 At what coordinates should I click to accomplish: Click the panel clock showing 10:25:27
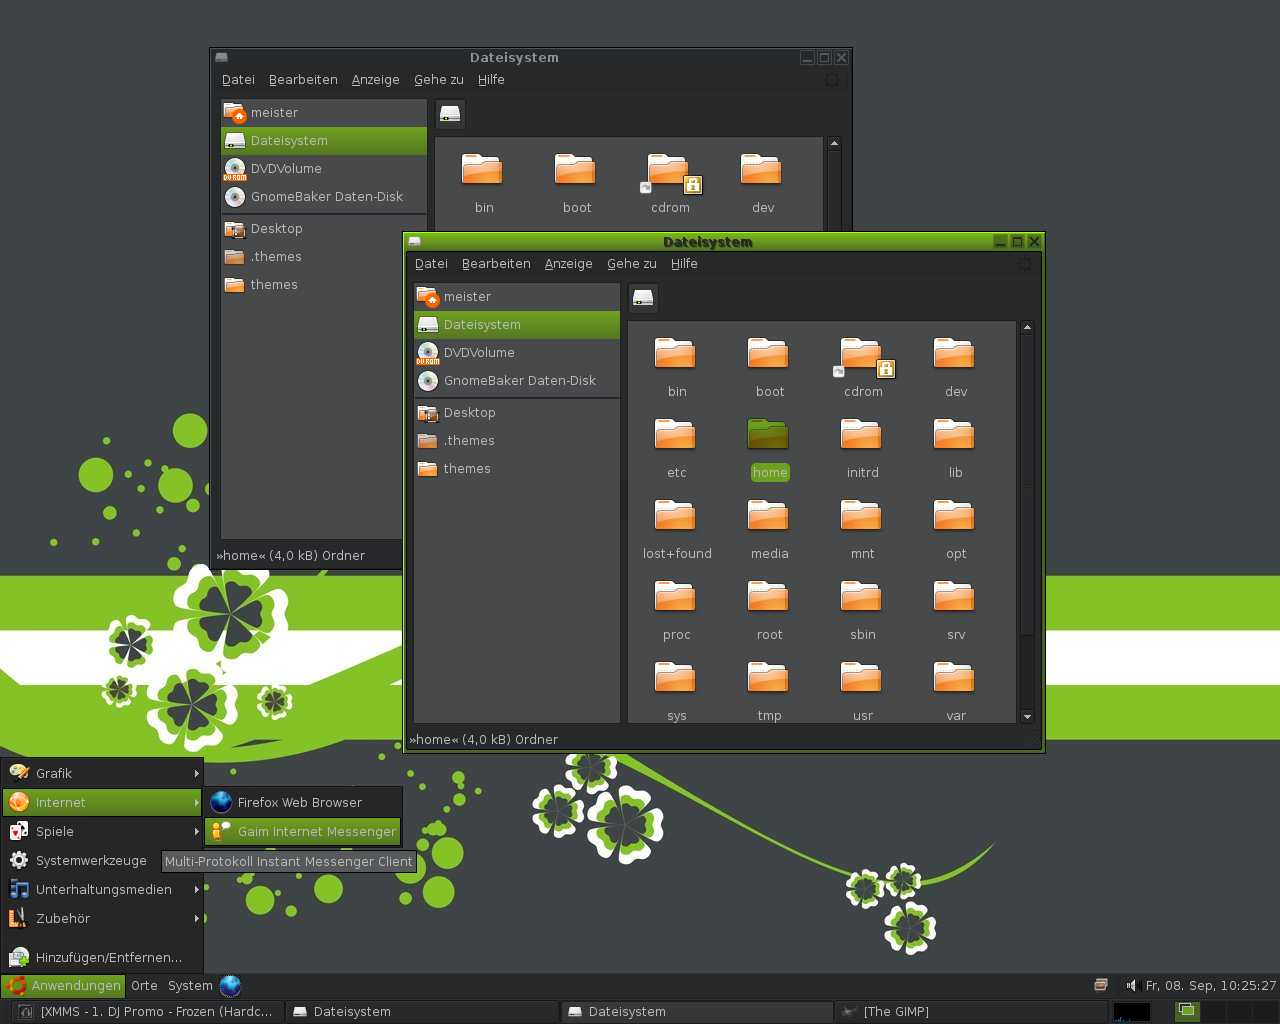tap(1210, 985)
